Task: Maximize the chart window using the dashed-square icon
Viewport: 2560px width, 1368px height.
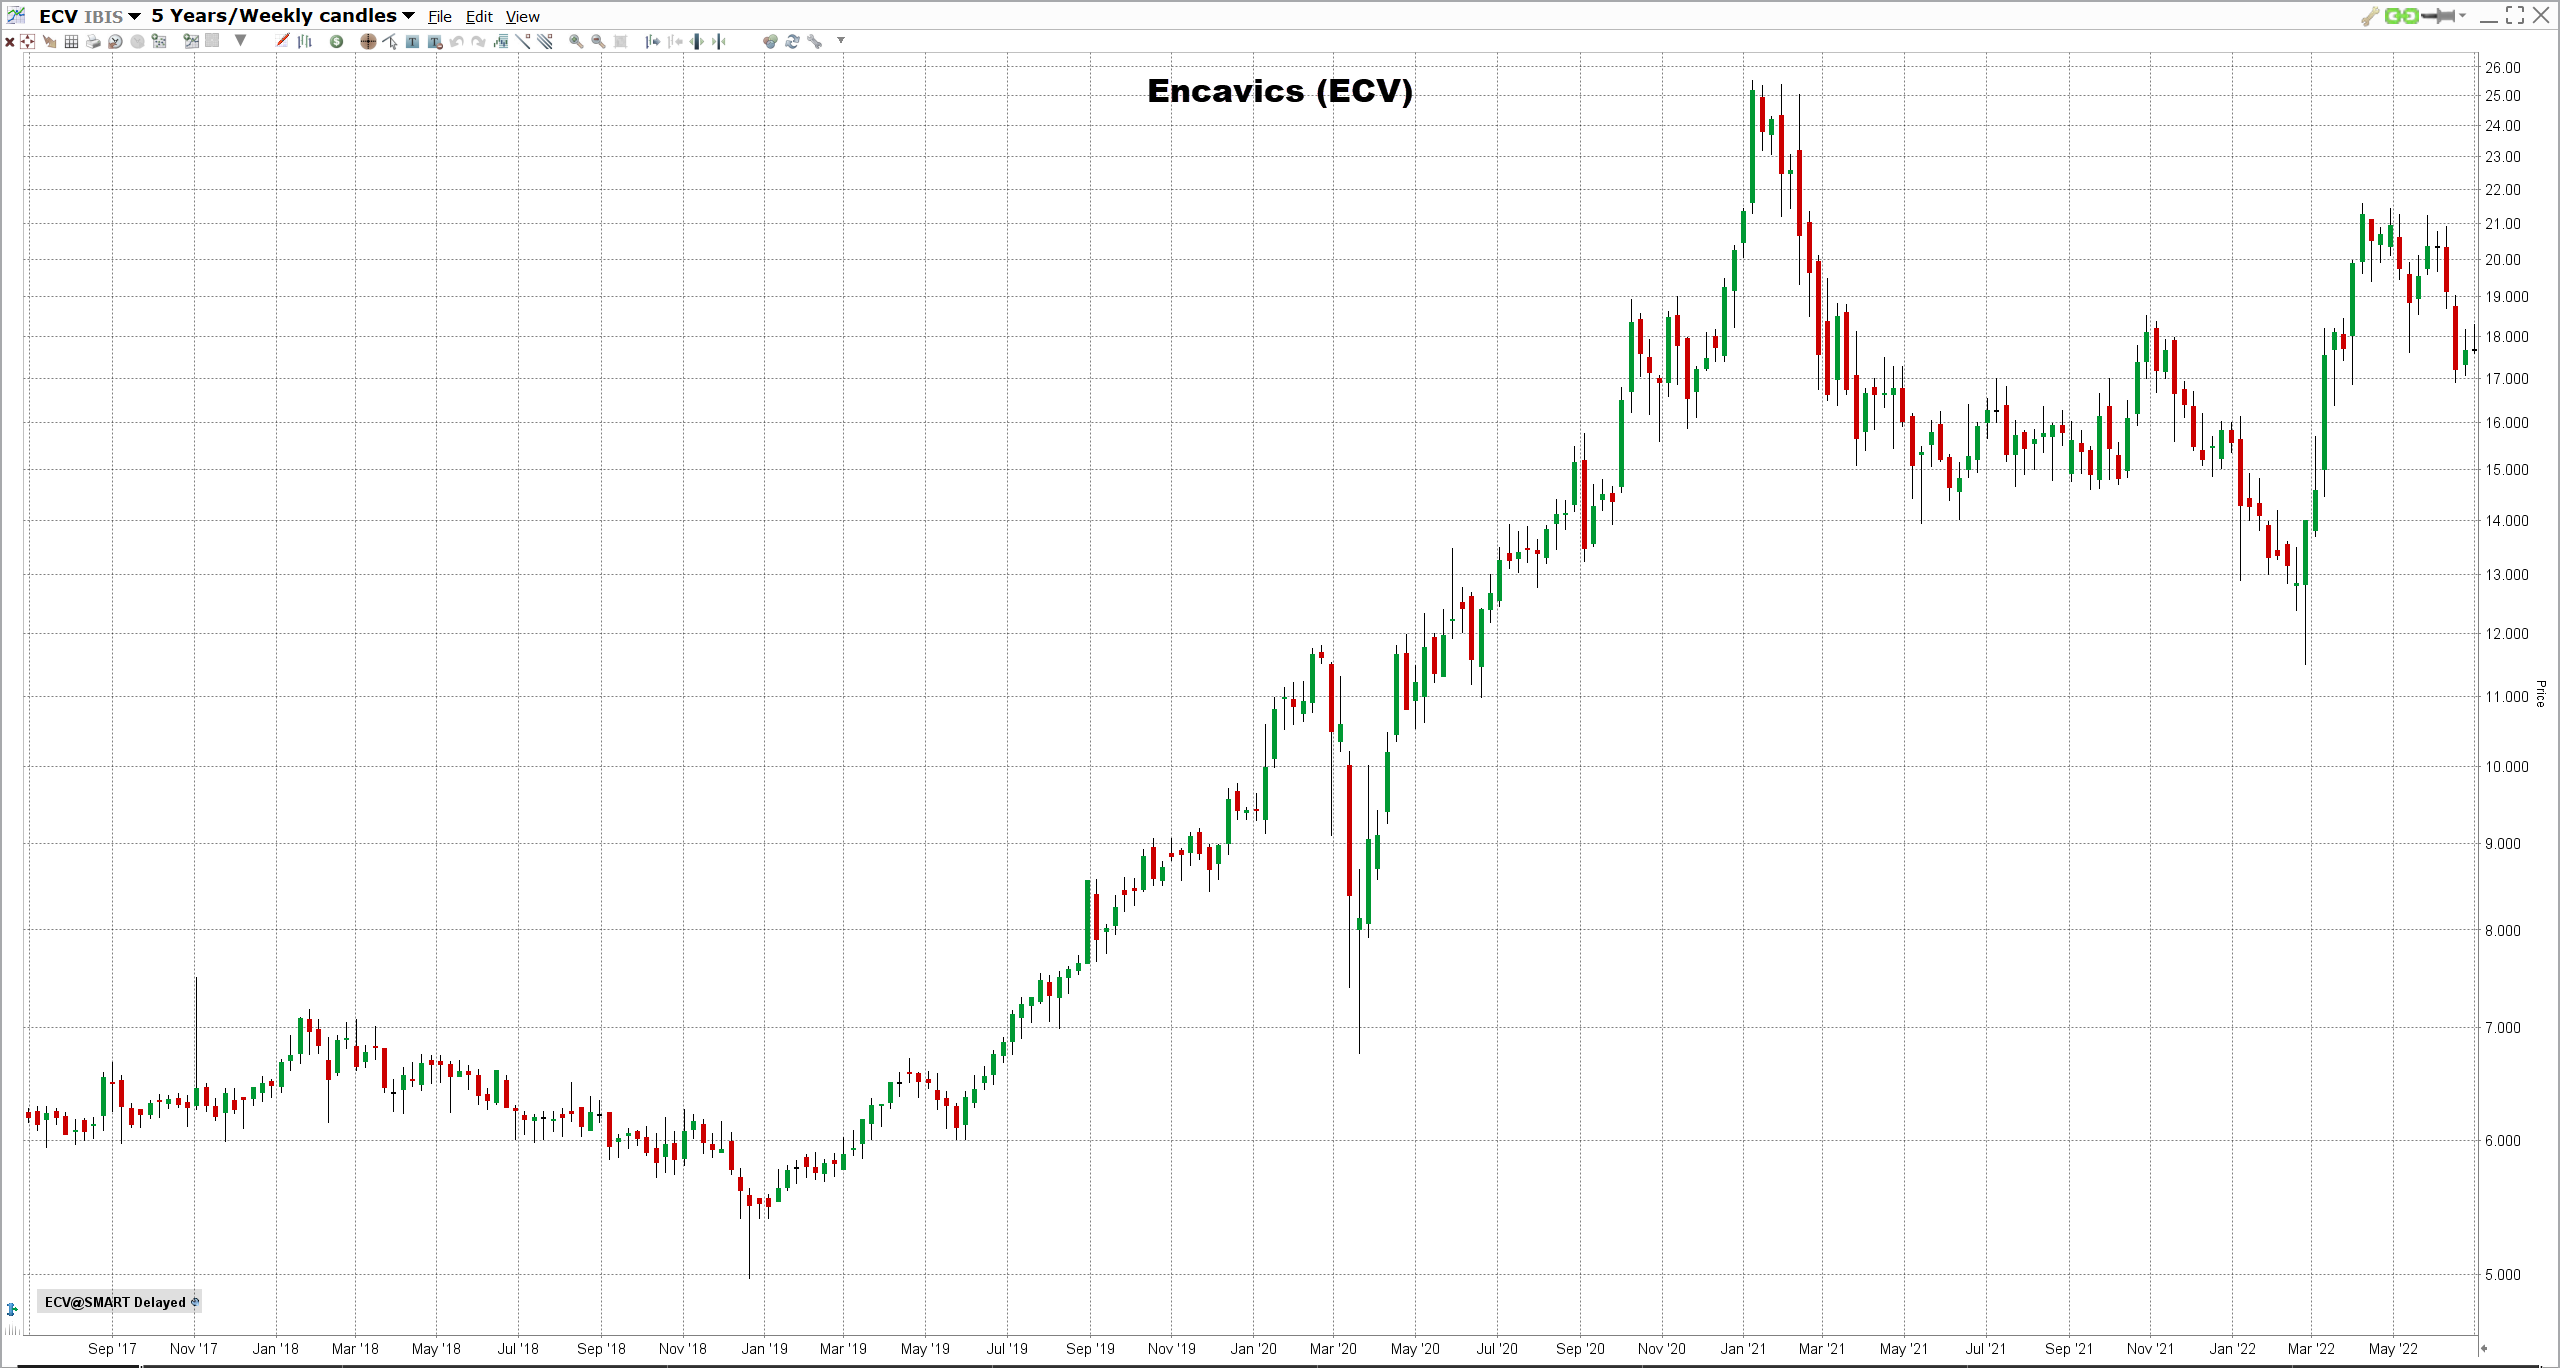Action: pos(2515,15)
